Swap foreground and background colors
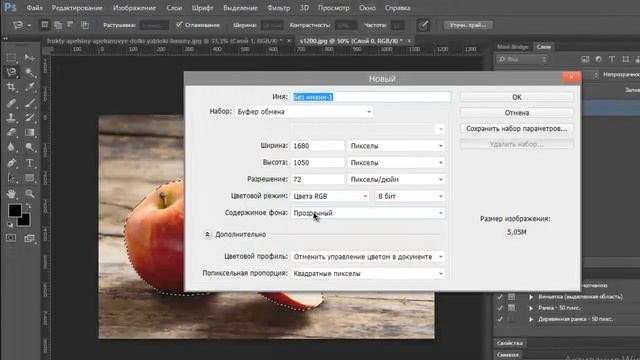Viewport: 640px width, 360px height. pos(29,206)
